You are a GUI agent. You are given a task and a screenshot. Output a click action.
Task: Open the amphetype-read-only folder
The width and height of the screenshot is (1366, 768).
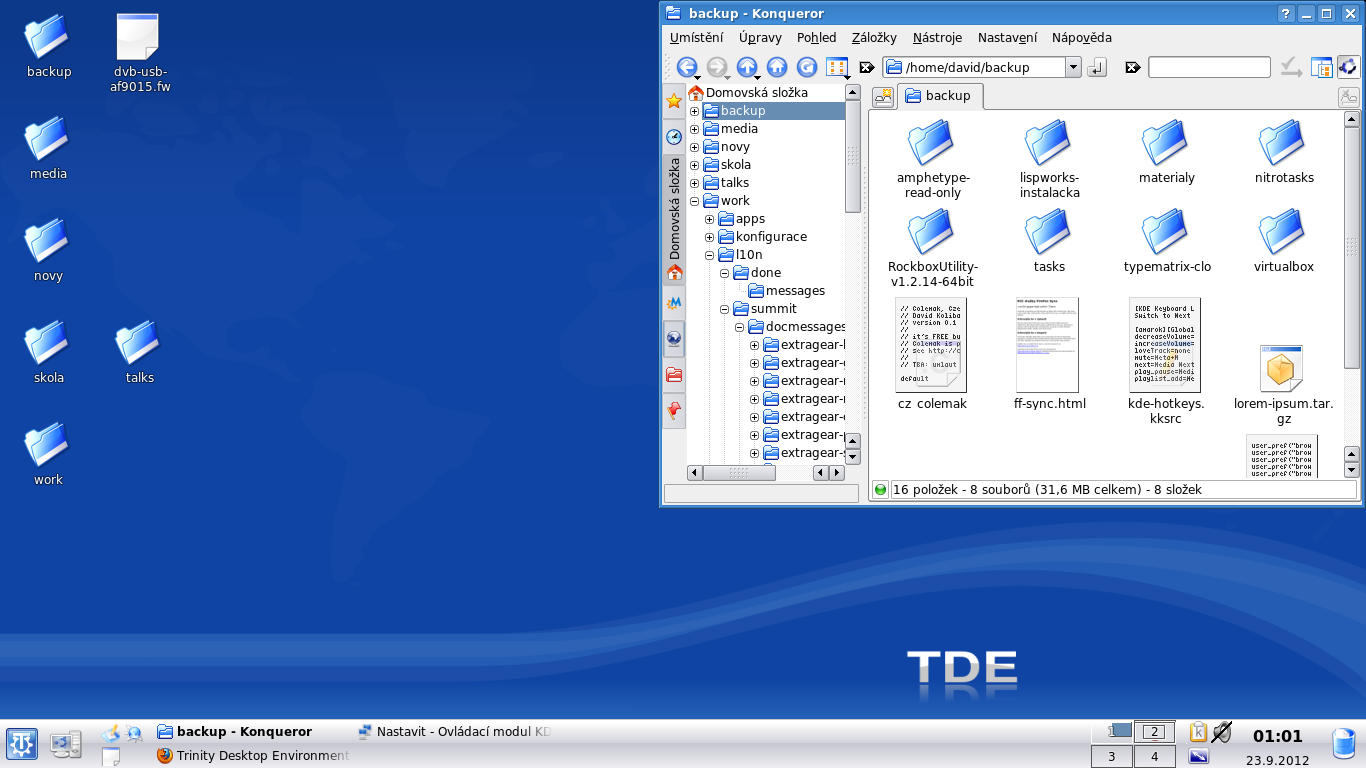933,160
